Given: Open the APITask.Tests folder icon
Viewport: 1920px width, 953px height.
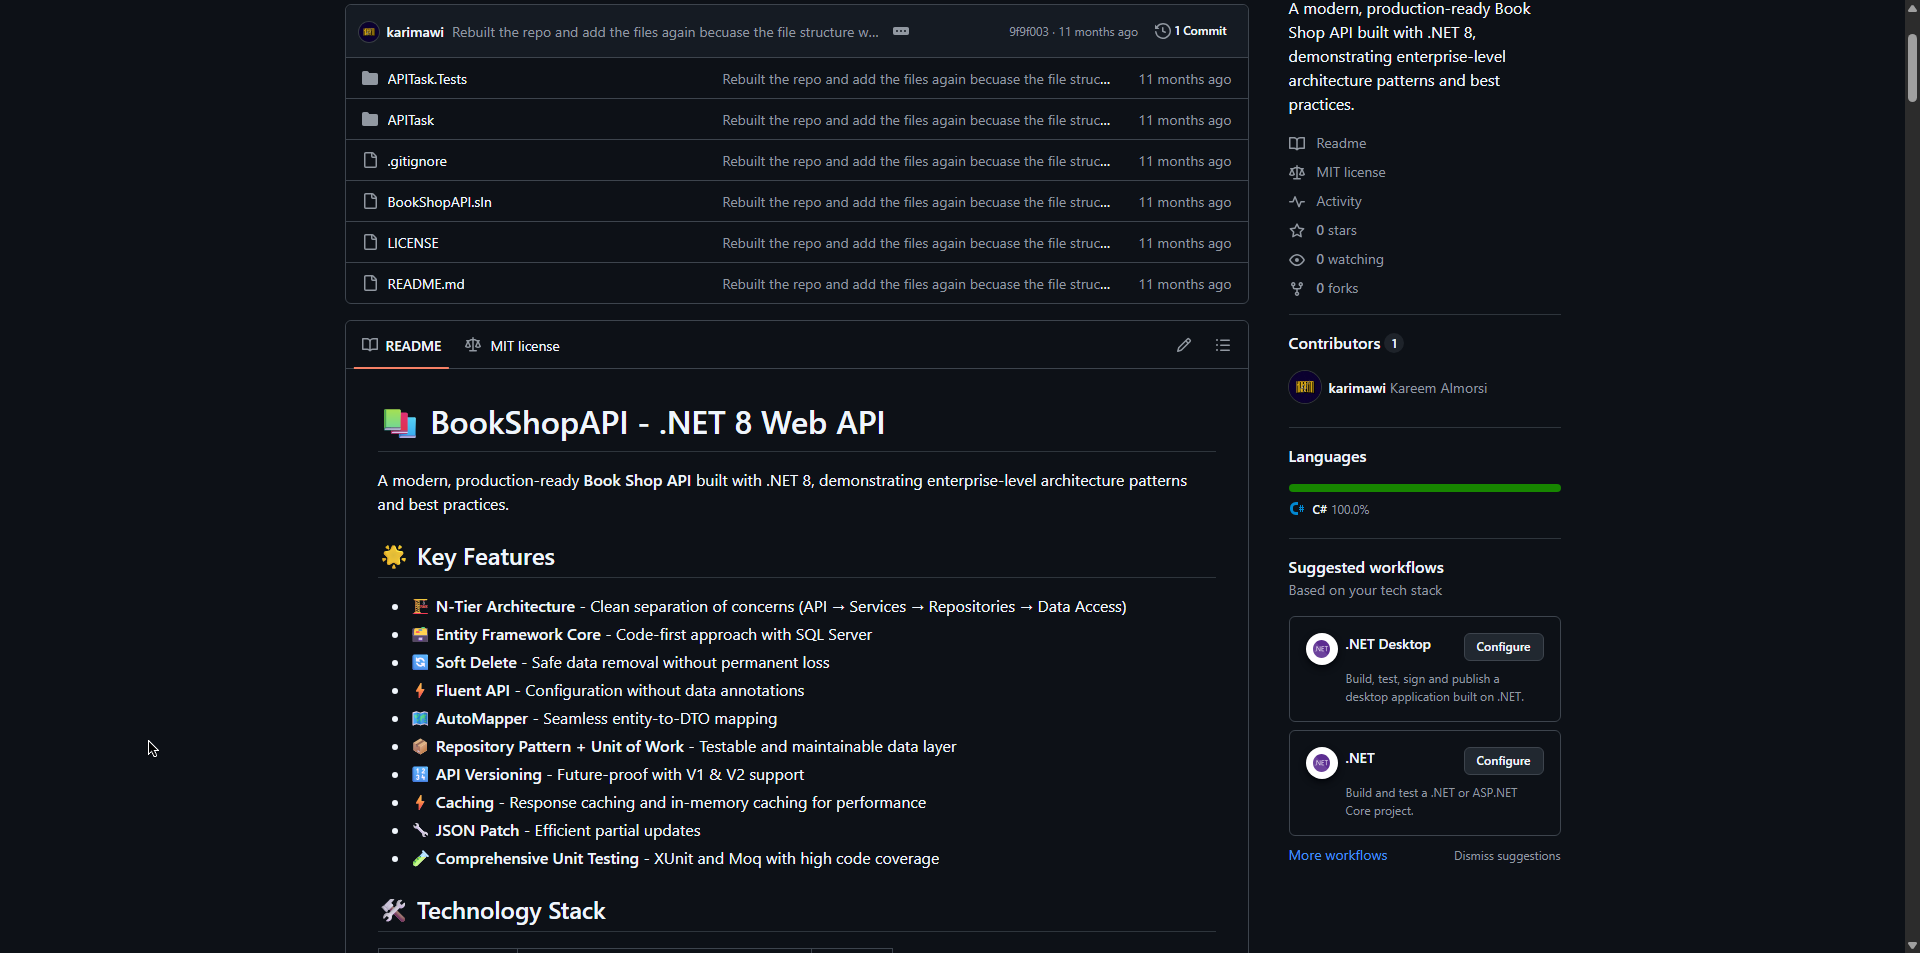Looking at the screenshot, I should click(x=370, y=78).
